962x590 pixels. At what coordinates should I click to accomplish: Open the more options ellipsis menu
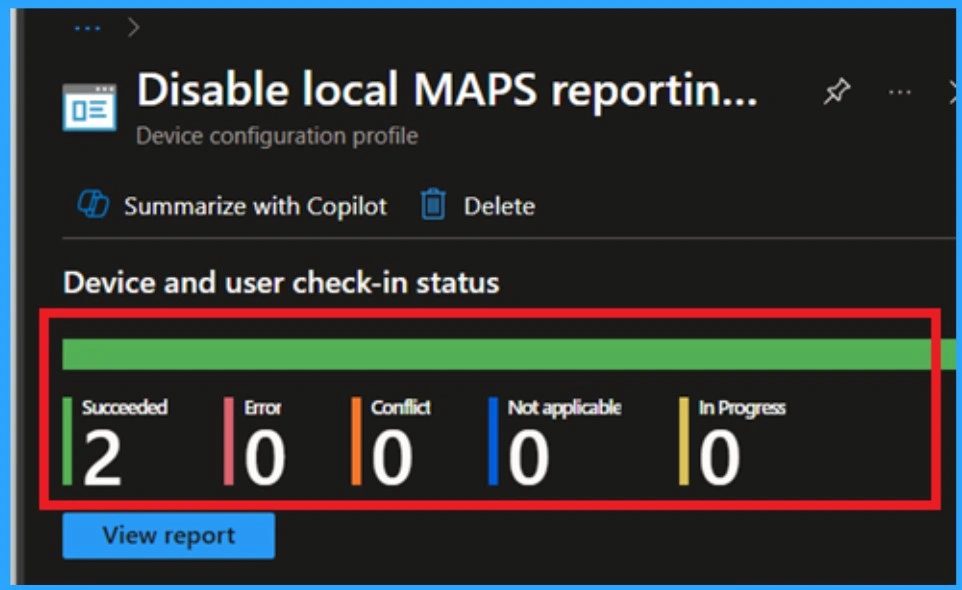[x=899, y=91]
